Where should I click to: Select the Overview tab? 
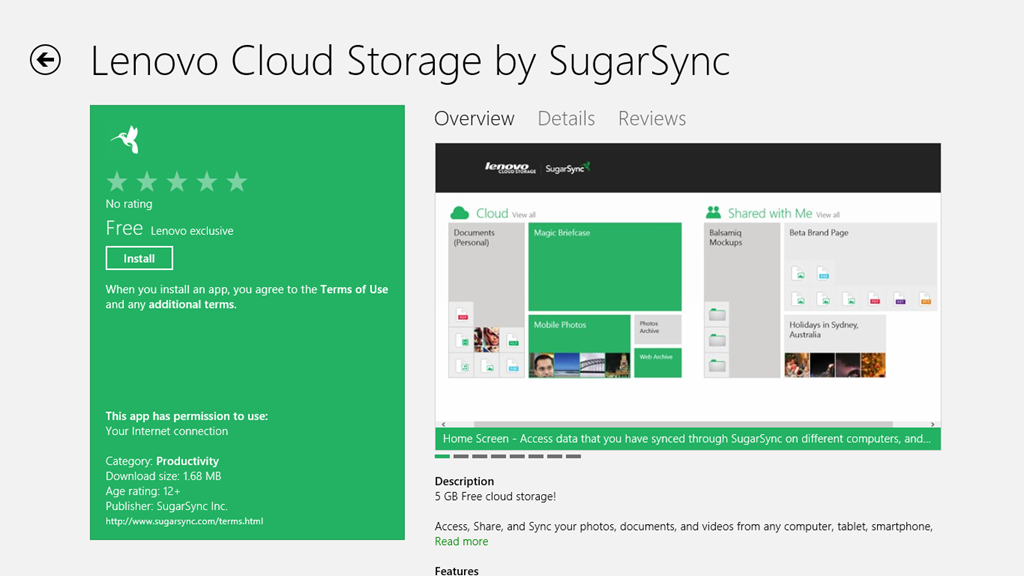[x=474, y=119]
